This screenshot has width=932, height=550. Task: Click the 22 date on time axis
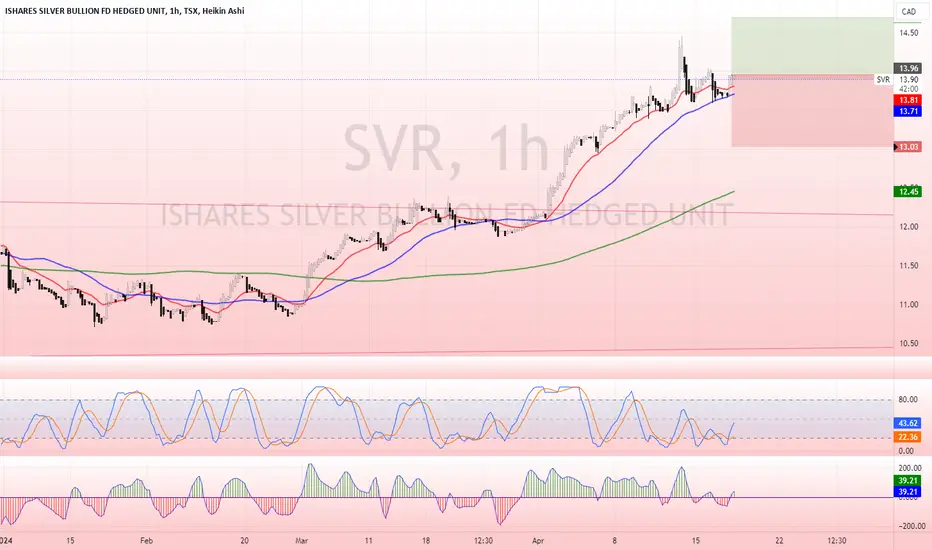point(779,541)
